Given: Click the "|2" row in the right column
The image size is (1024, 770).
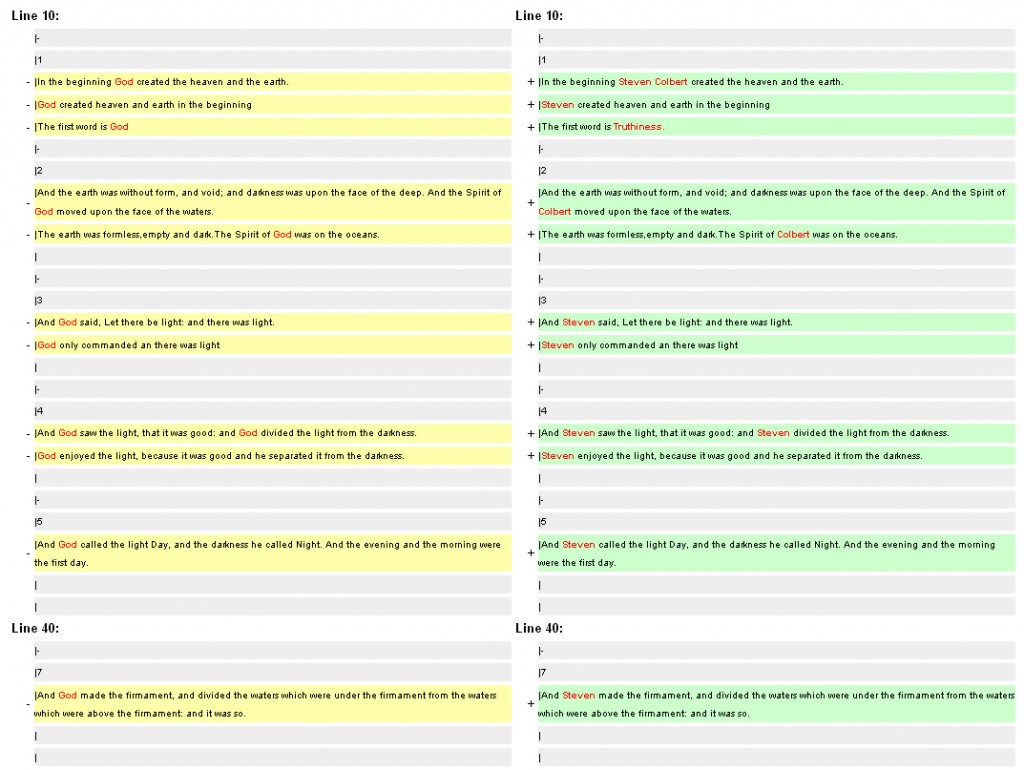Looking at the screenshot, I should point(776,171).
